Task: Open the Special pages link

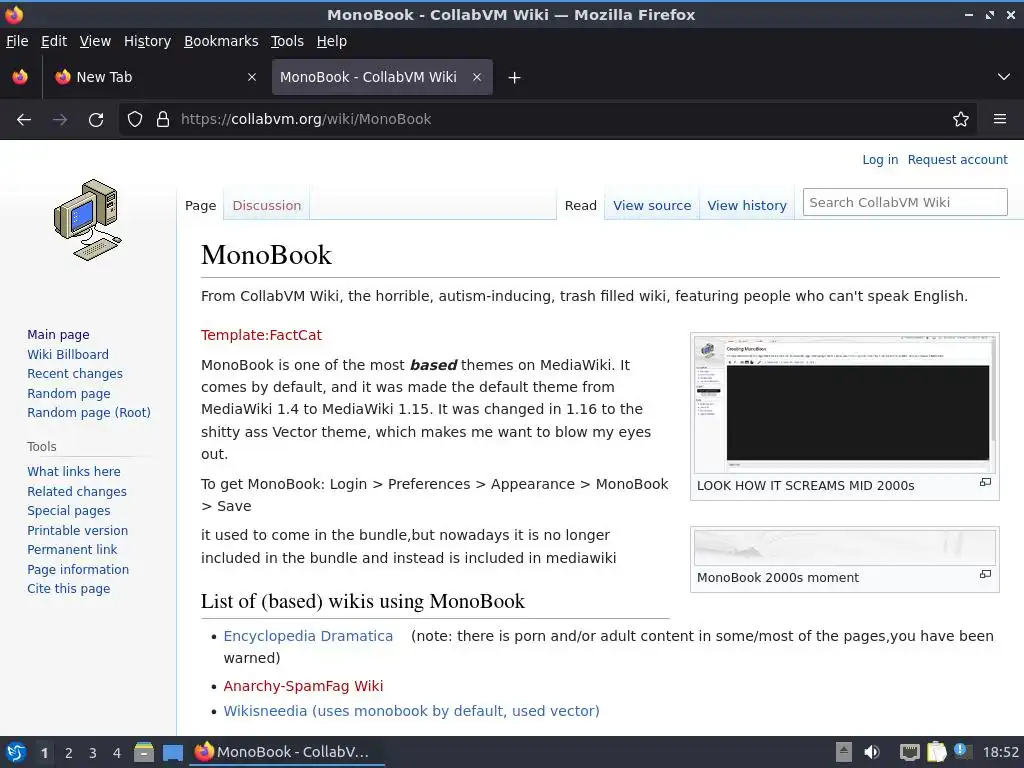Action: [69, 511]
